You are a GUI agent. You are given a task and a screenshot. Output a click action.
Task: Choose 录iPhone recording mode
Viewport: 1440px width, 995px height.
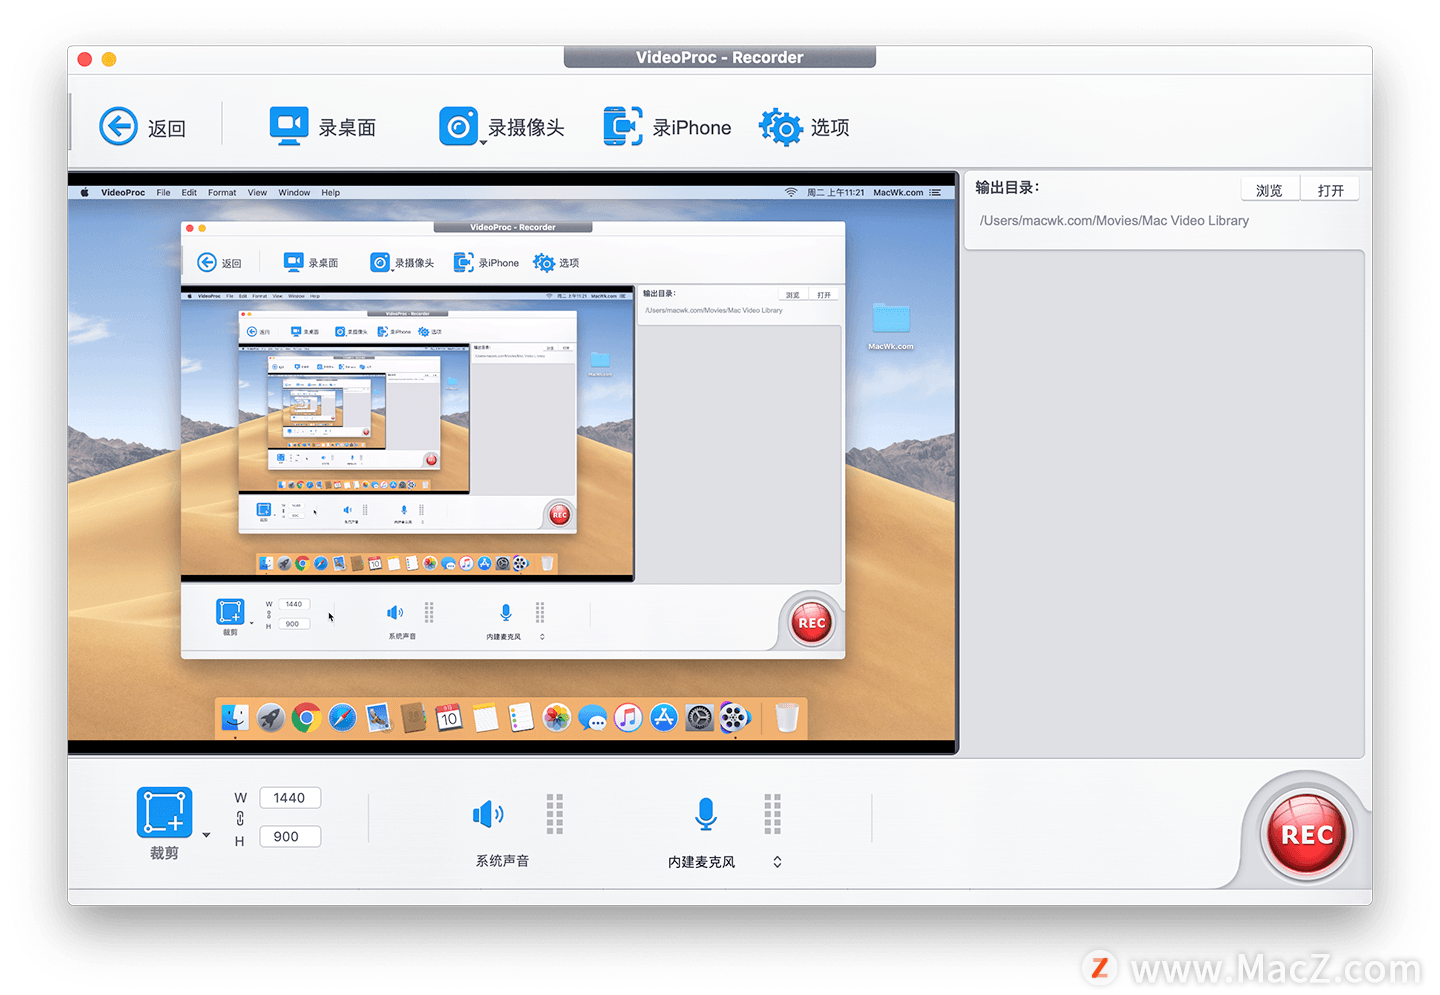(x=667, y=127)
